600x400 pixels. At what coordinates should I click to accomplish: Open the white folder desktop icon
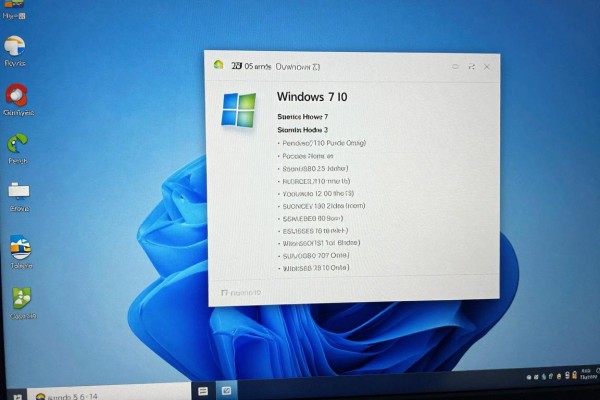point(19,191)
